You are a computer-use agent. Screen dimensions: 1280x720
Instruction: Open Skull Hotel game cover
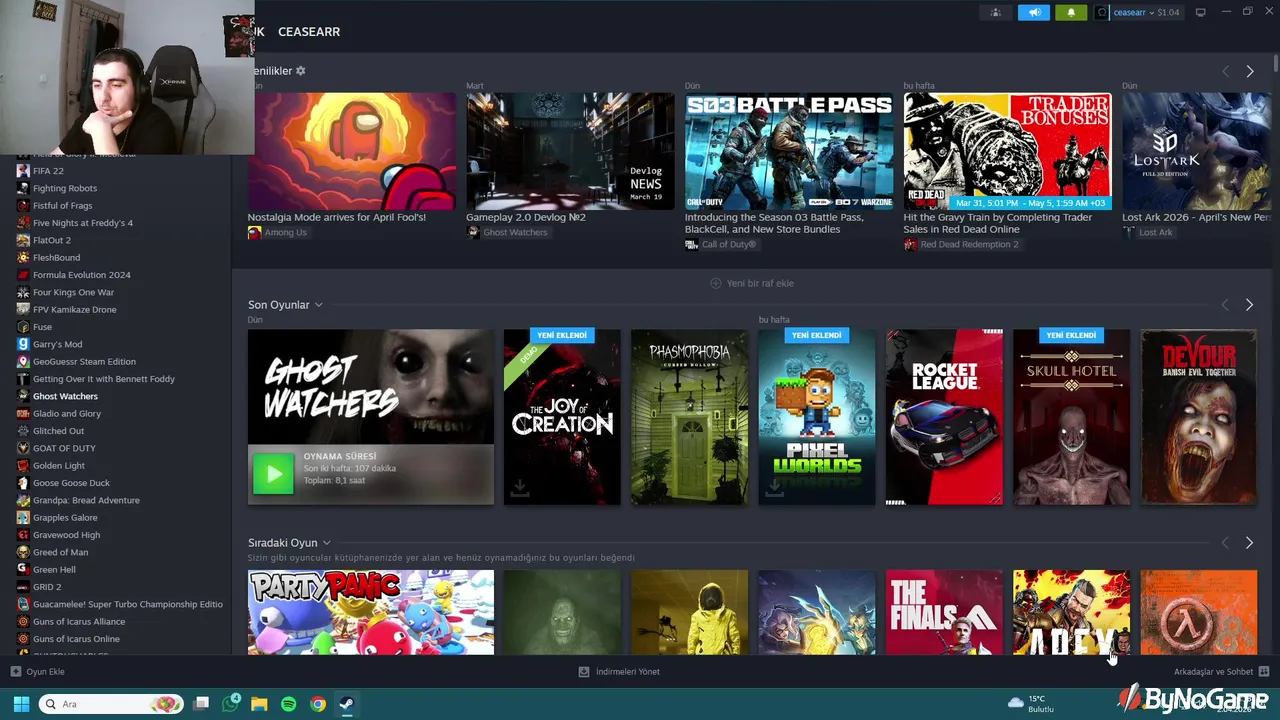(x=1071, y=417)
